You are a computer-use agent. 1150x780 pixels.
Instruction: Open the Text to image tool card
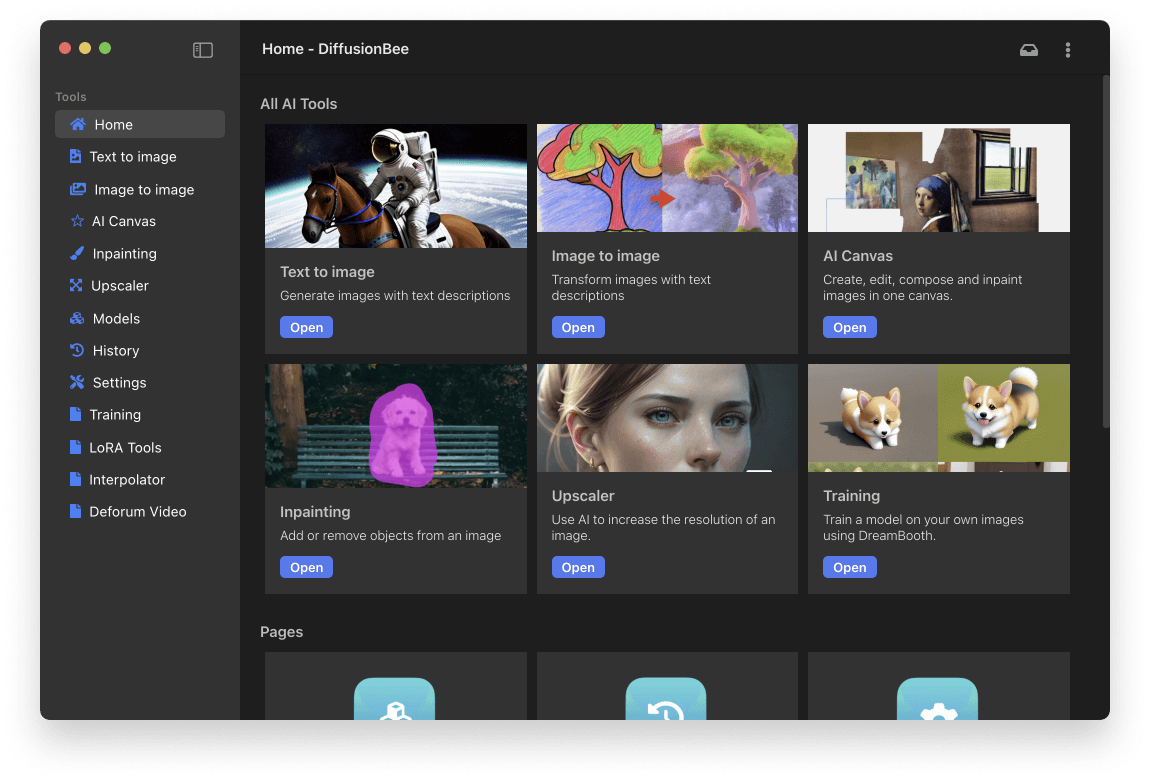pyautogui.click(x=307, y=327)
